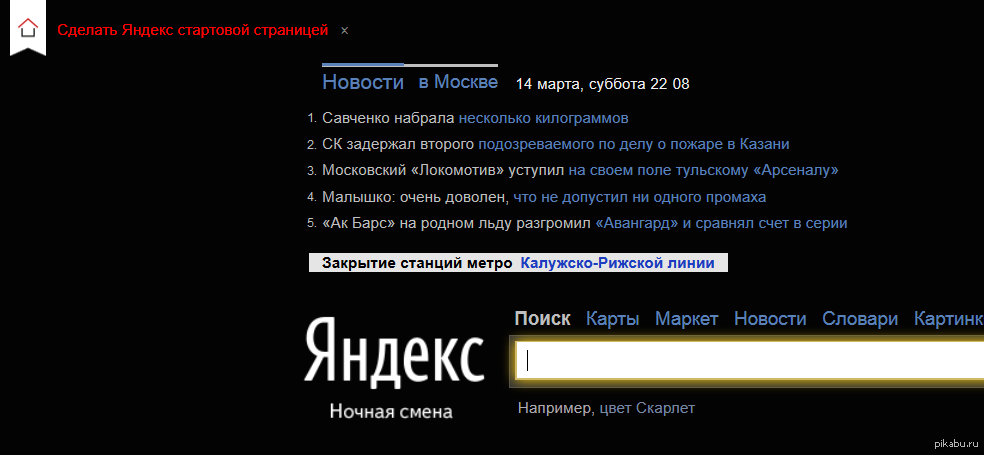The height and width of the screenshot is (455, 984).
Task: Click the red home bookmark icon
Action: click(28, 28)
